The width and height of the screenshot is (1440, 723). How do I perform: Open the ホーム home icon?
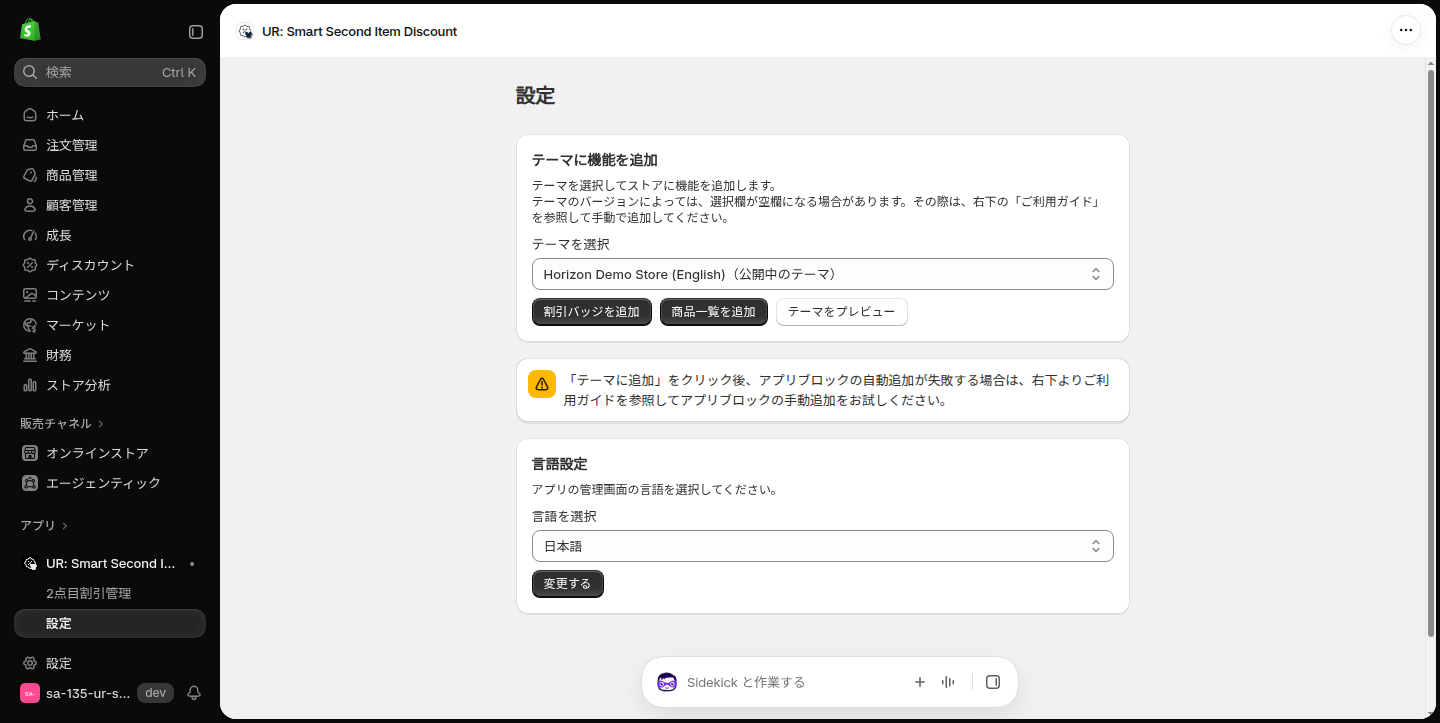30,115
